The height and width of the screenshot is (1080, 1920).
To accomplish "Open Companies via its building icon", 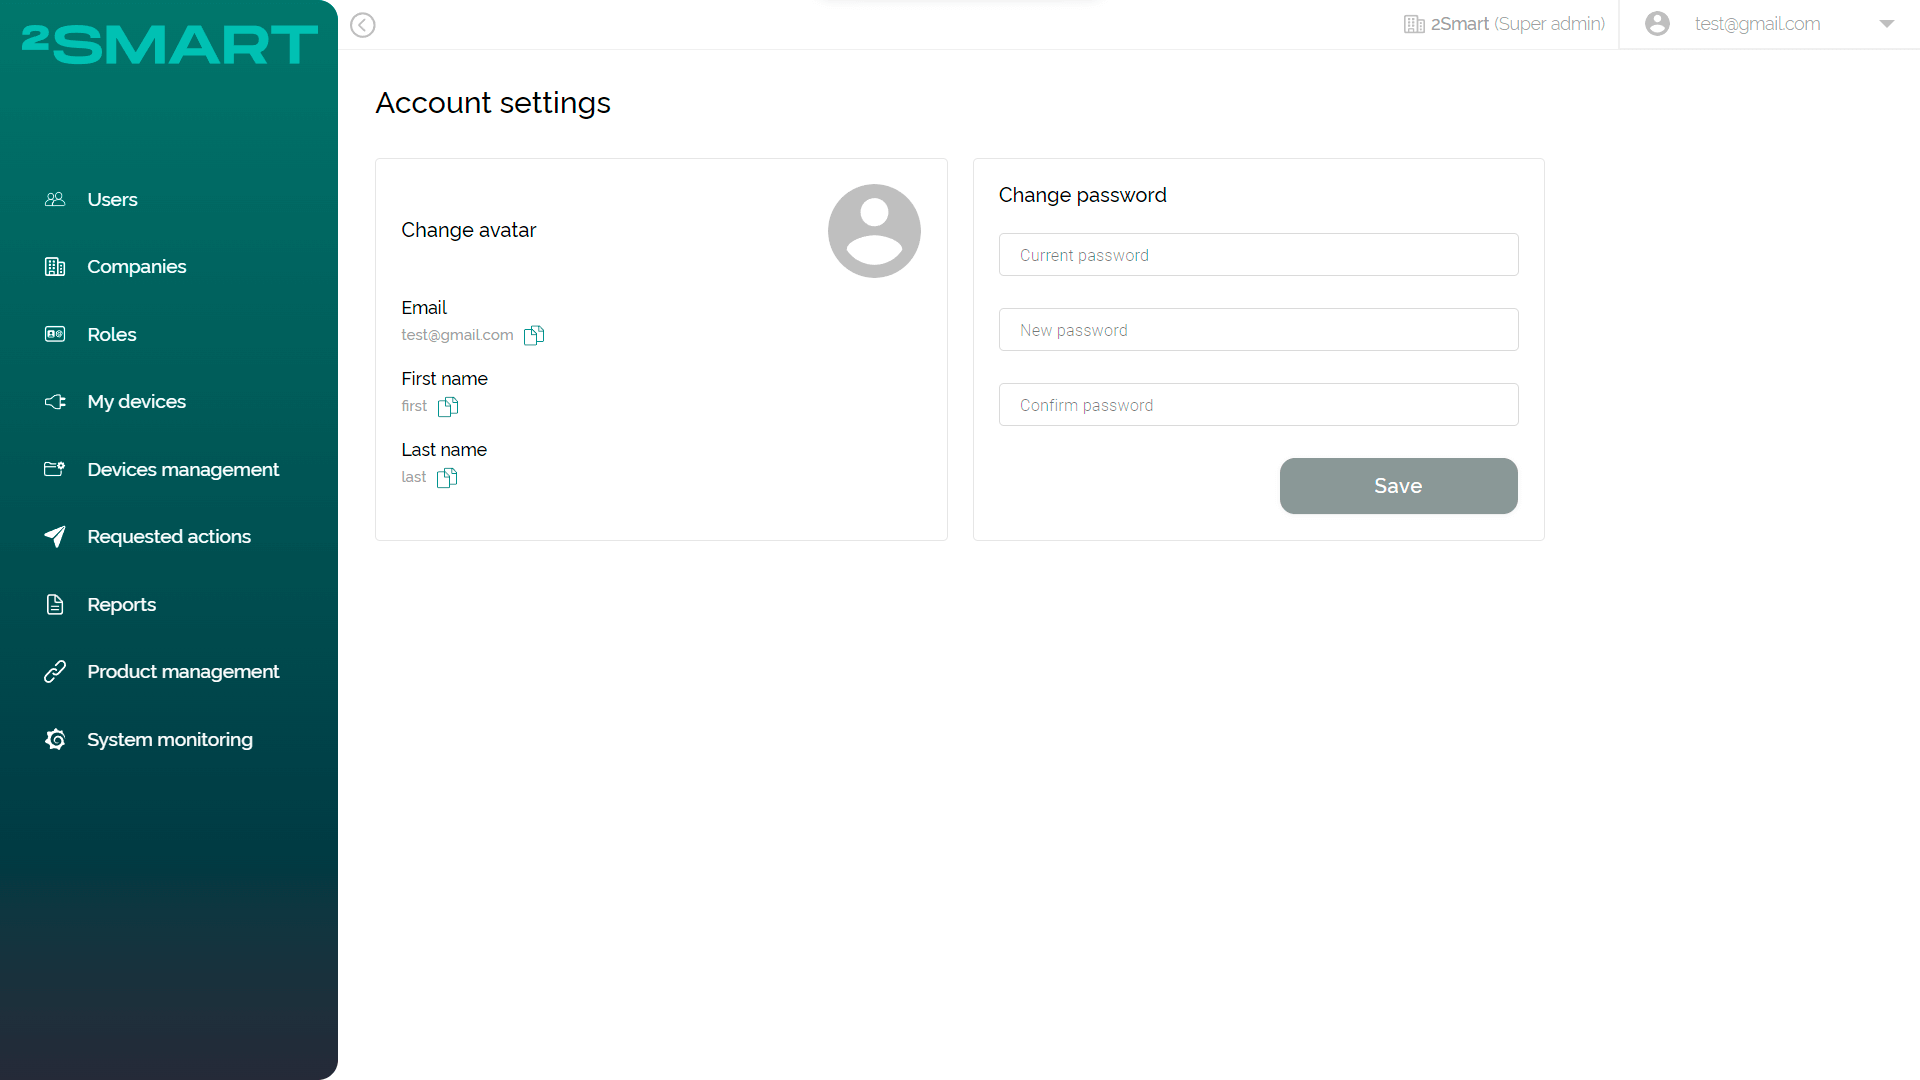I will tap(55, 266).
